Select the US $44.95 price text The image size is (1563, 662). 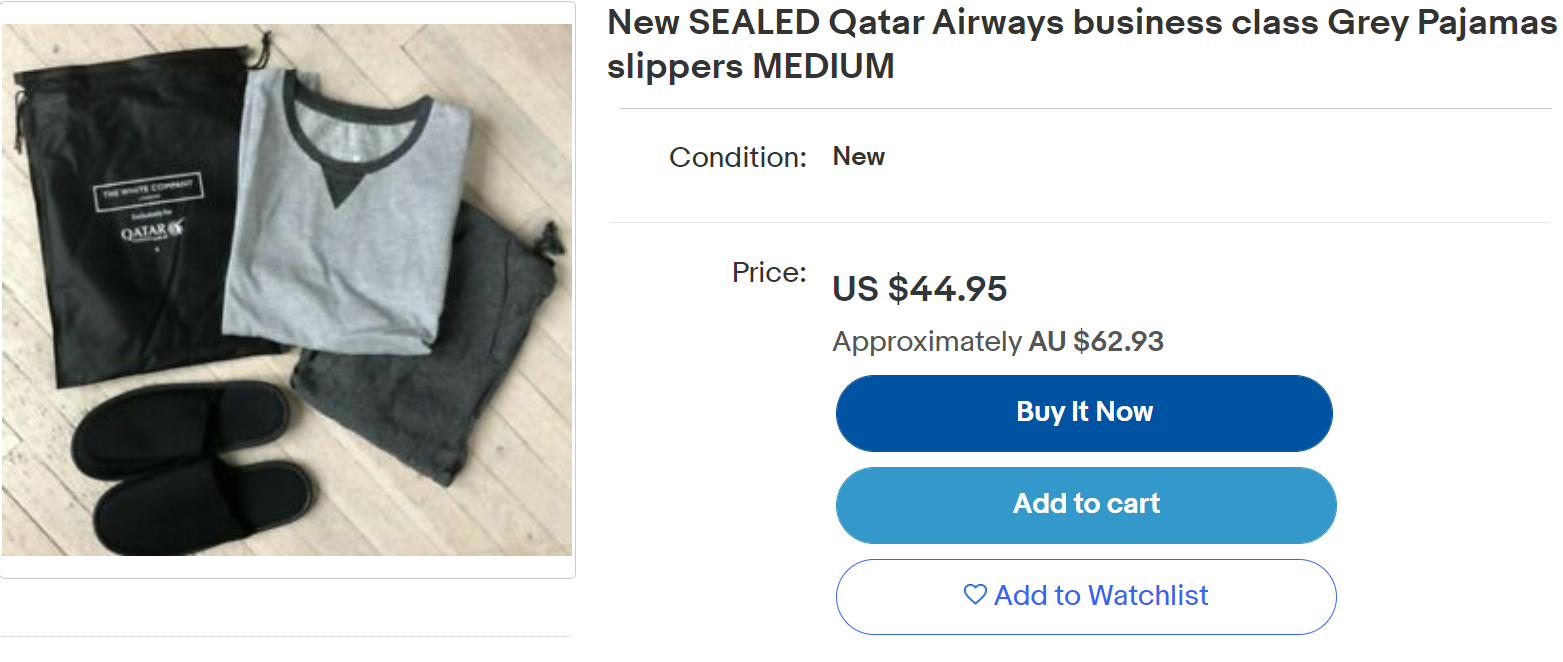click(920, 289)
